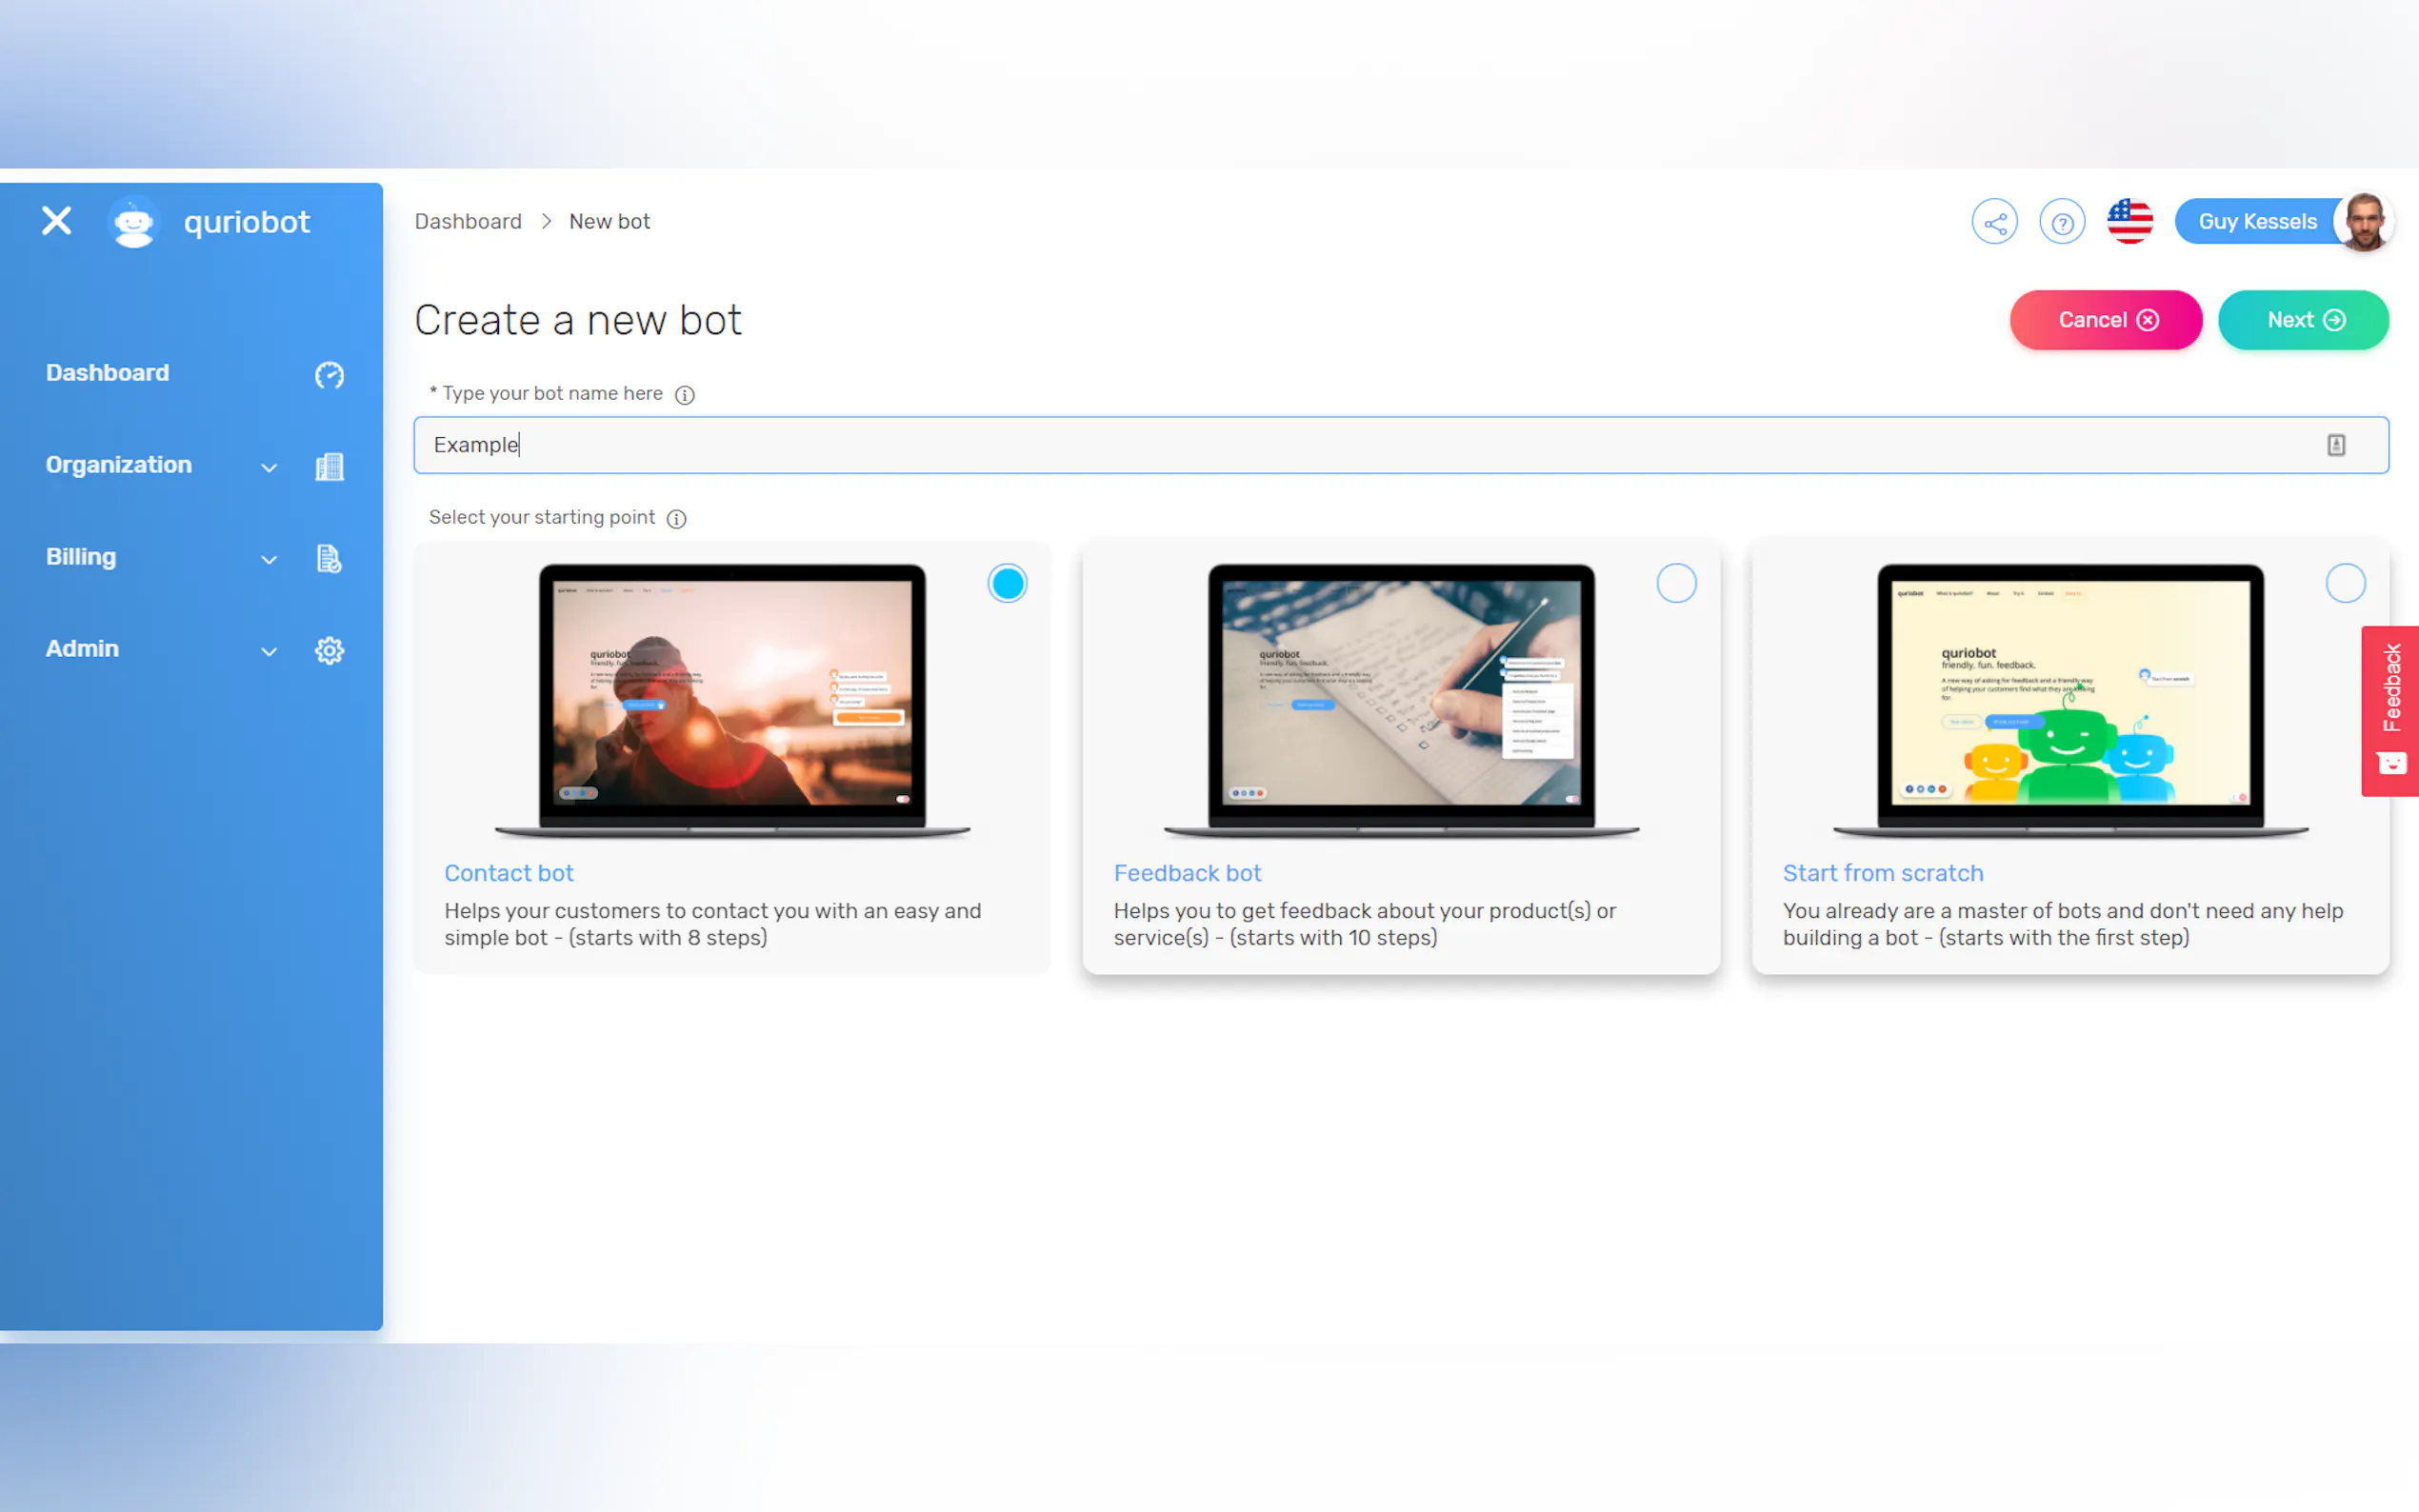
Task: Click the Billing invoice icon
Action: click(x=329, y=559)
